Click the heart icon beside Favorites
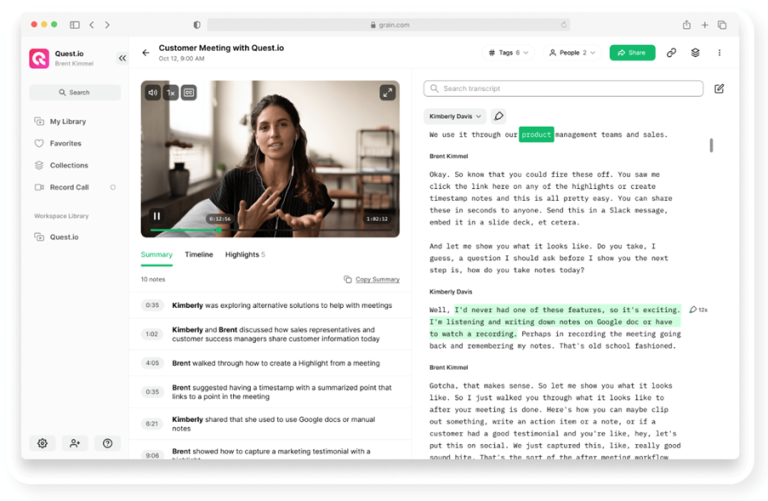The height and width of the screenshot is (501, 768). 39,143
